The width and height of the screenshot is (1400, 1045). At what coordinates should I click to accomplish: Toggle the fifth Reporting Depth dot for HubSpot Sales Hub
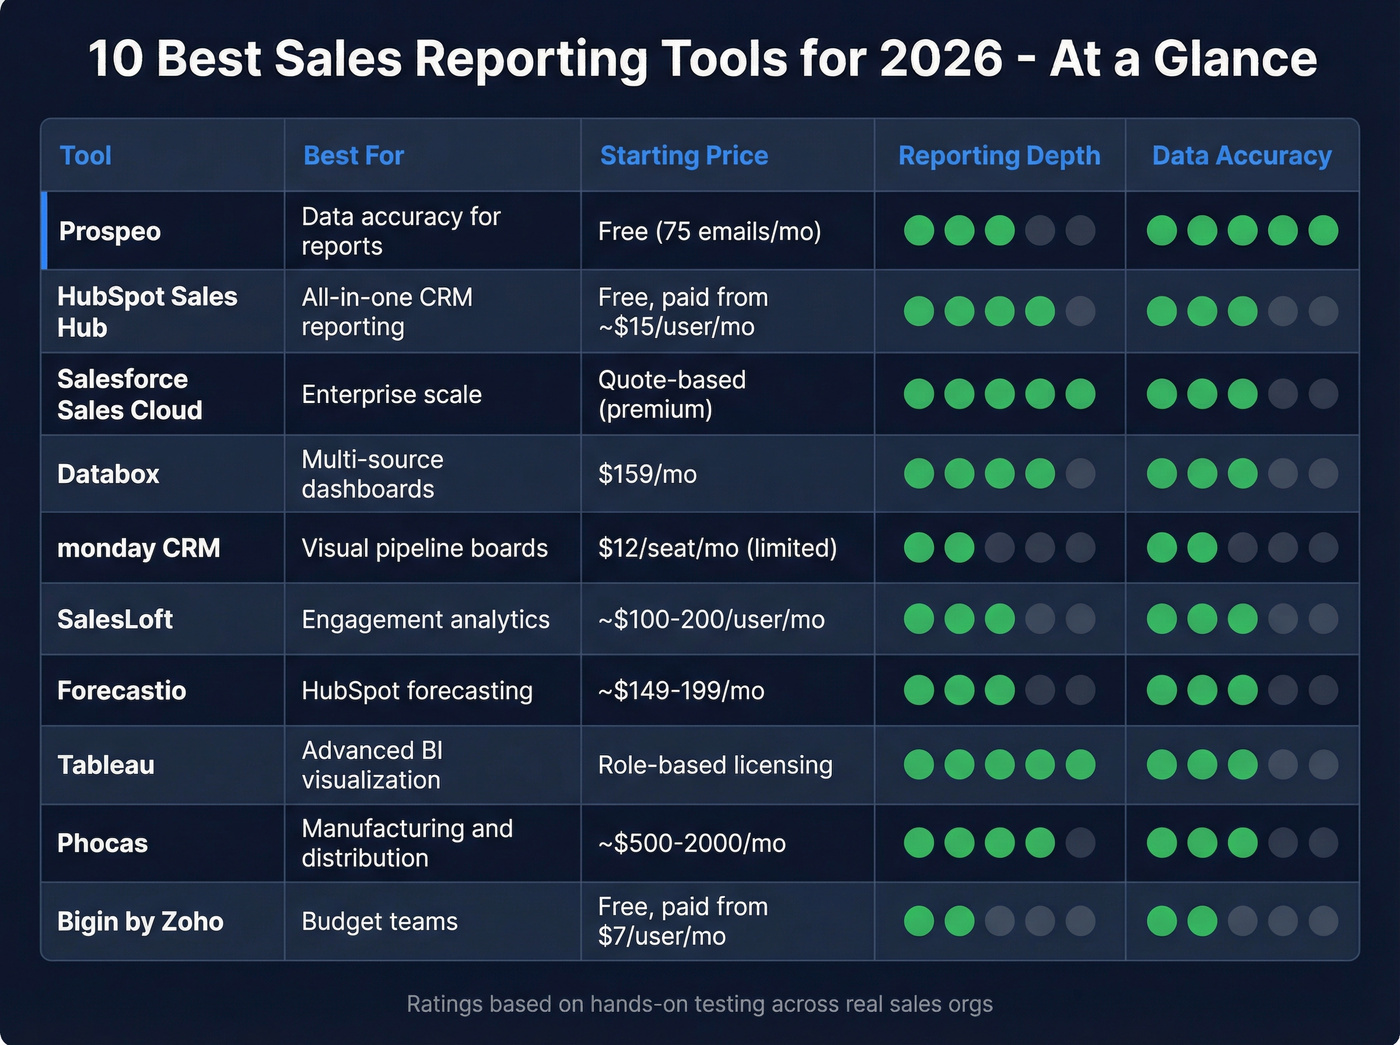click(x=1079, y=311)
